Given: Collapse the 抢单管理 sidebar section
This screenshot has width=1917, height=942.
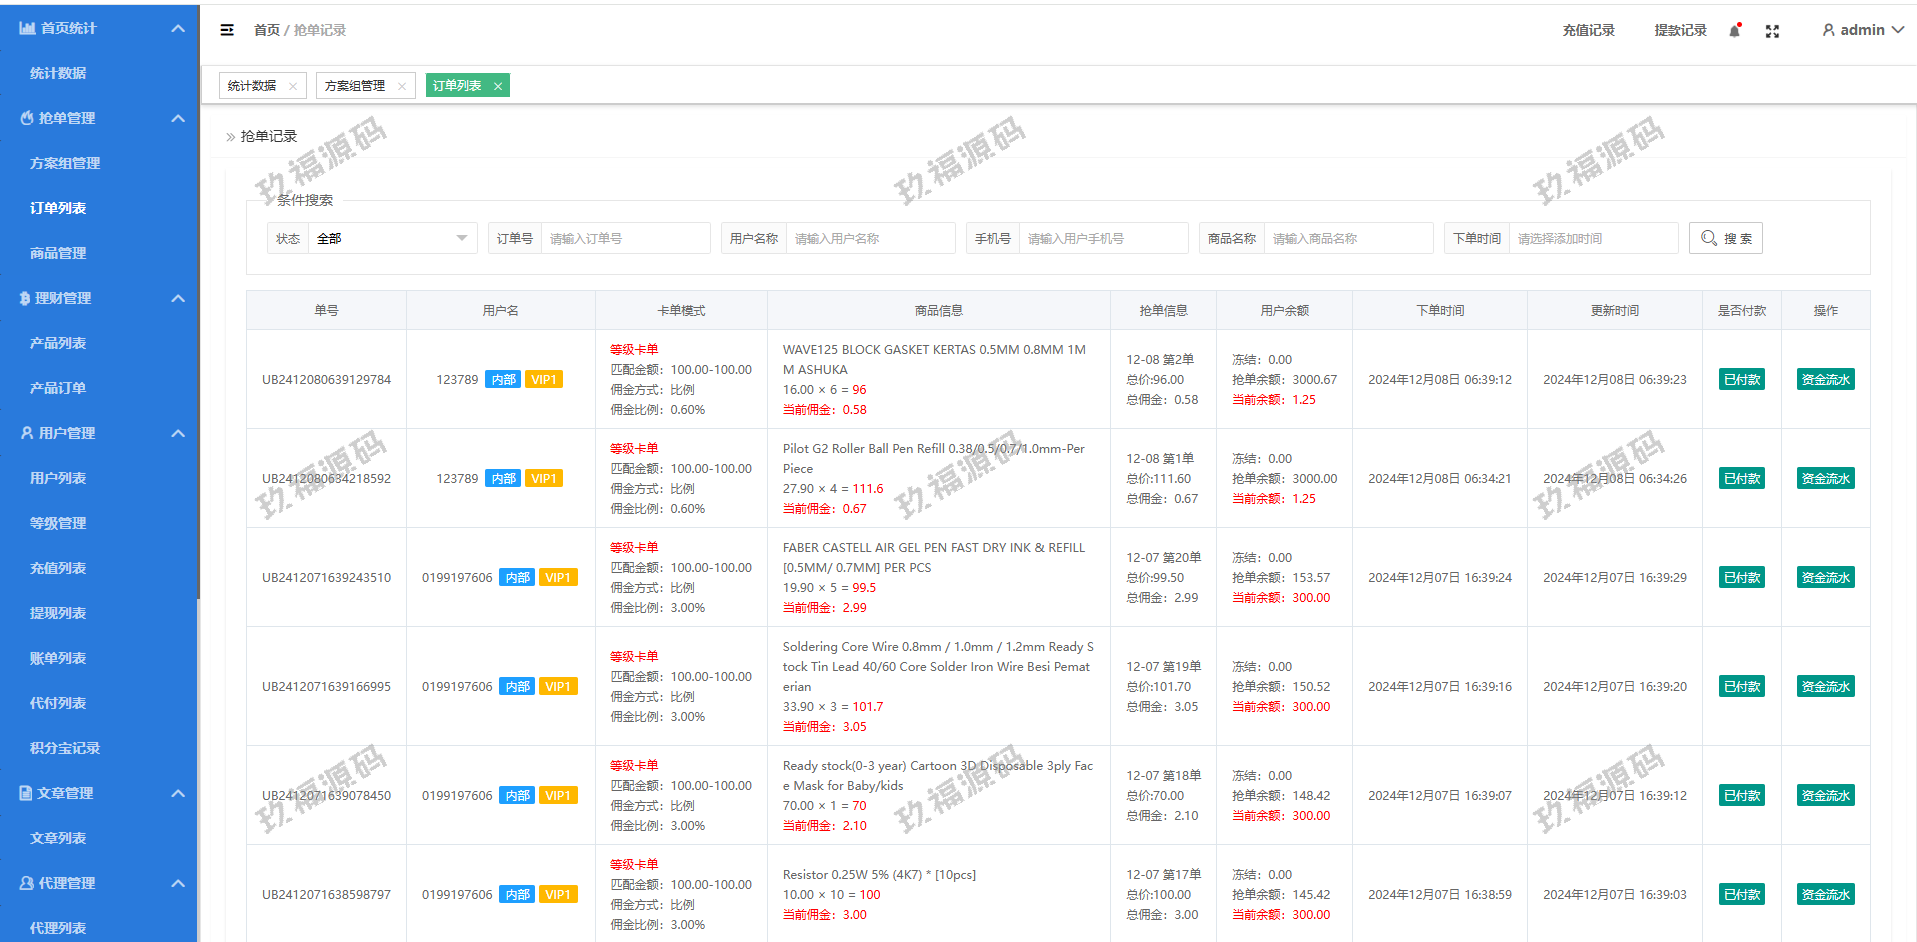Looking at the screenshot, I should pos(178,118).
